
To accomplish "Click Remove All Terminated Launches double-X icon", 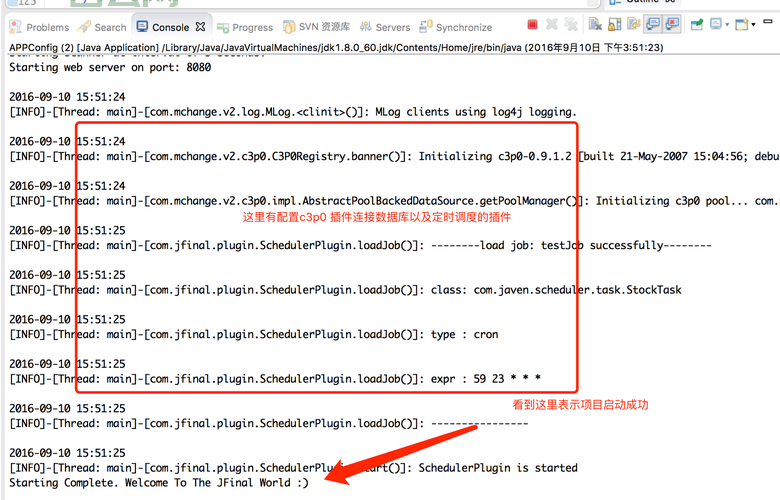I will (x=571, y=24).
